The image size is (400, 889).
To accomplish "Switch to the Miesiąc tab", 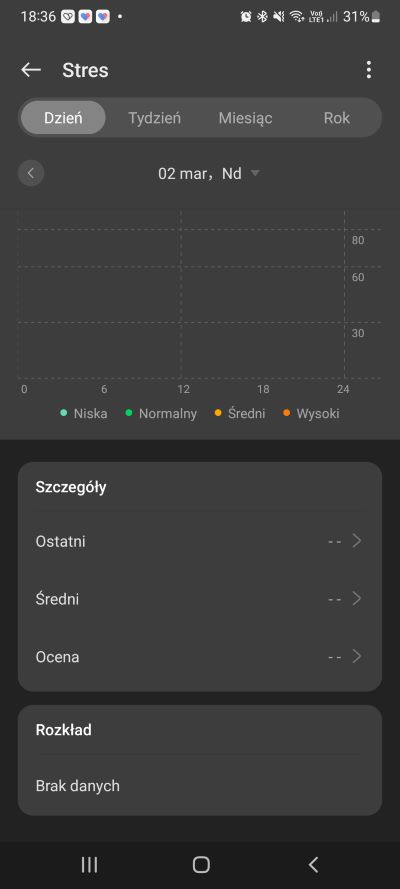I will [245, 118].
